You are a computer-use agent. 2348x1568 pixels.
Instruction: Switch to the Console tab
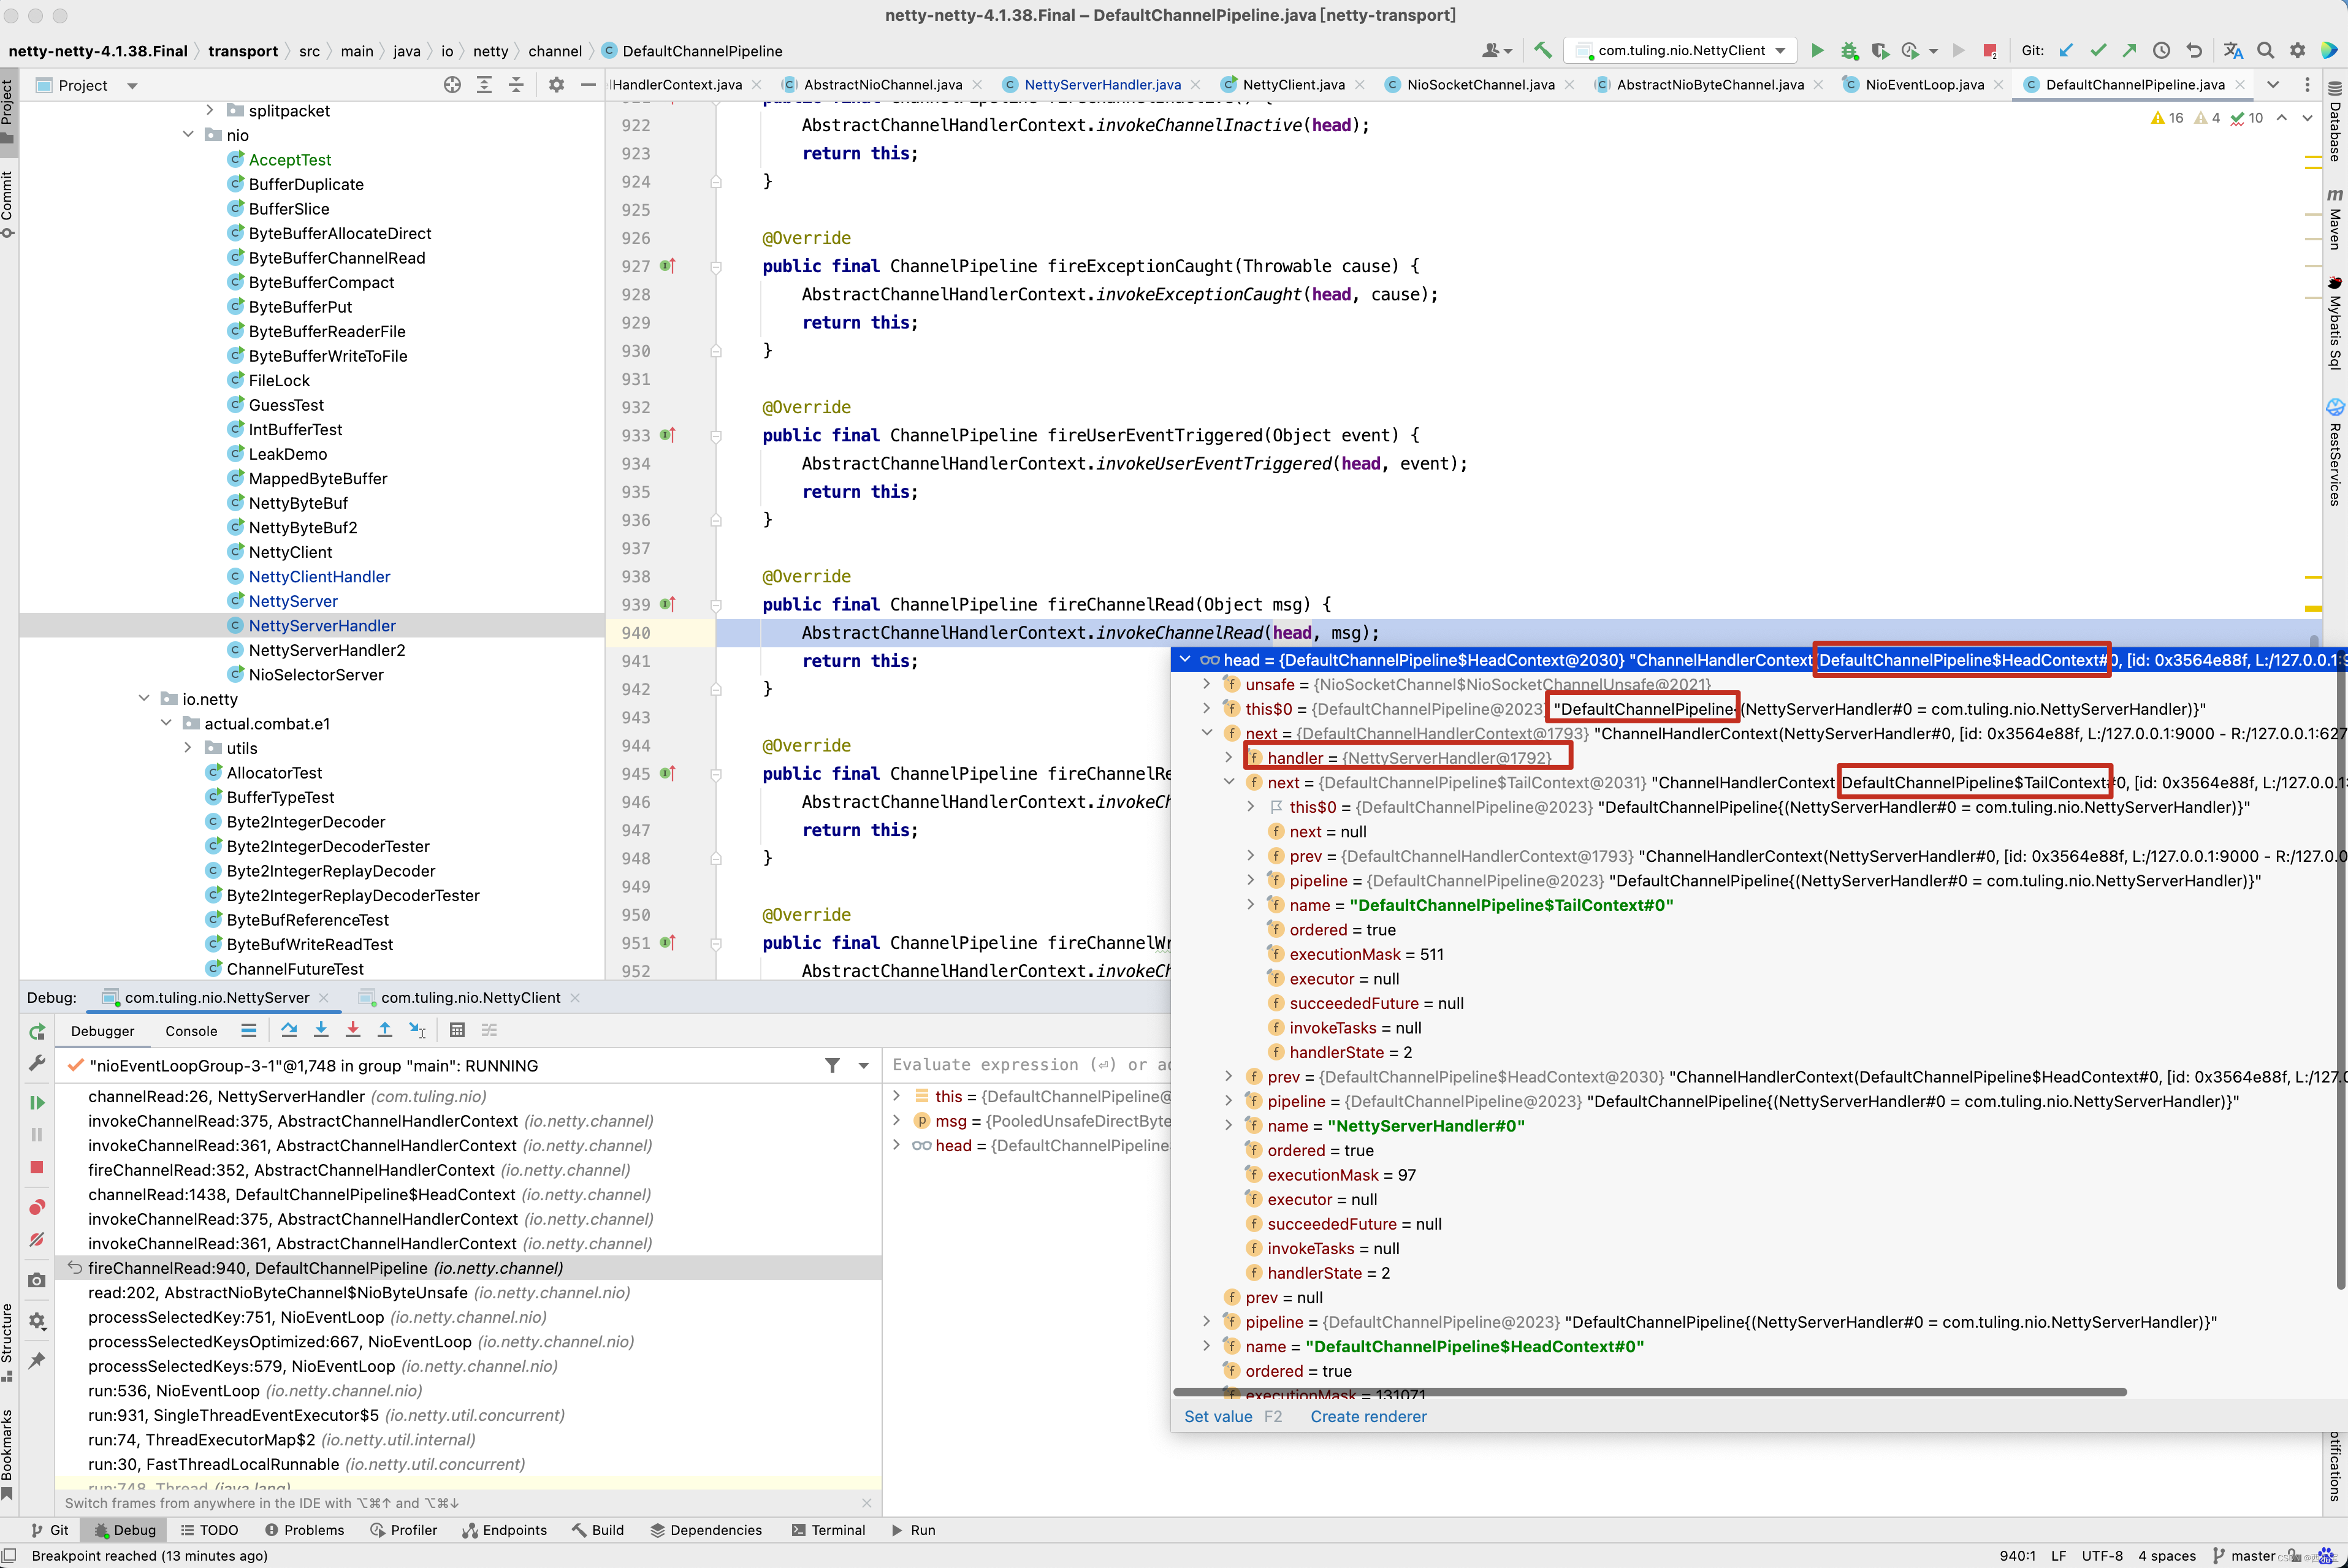point(191,1031)
